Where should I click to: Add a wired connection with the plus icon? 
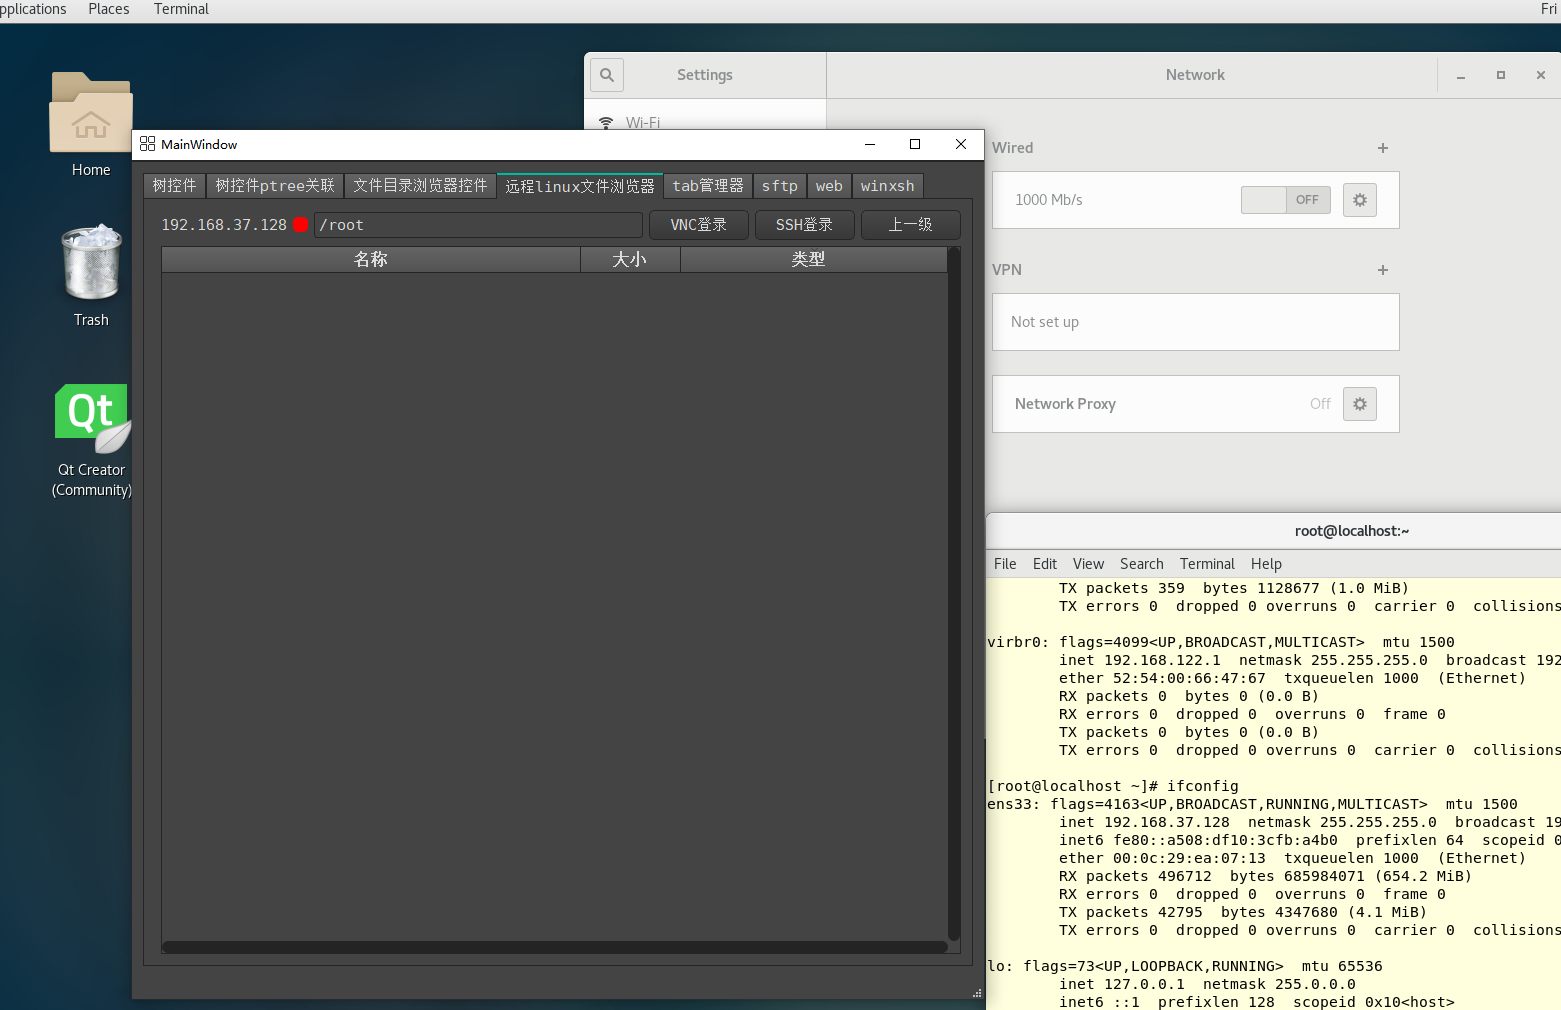[x=1382, y=148]
